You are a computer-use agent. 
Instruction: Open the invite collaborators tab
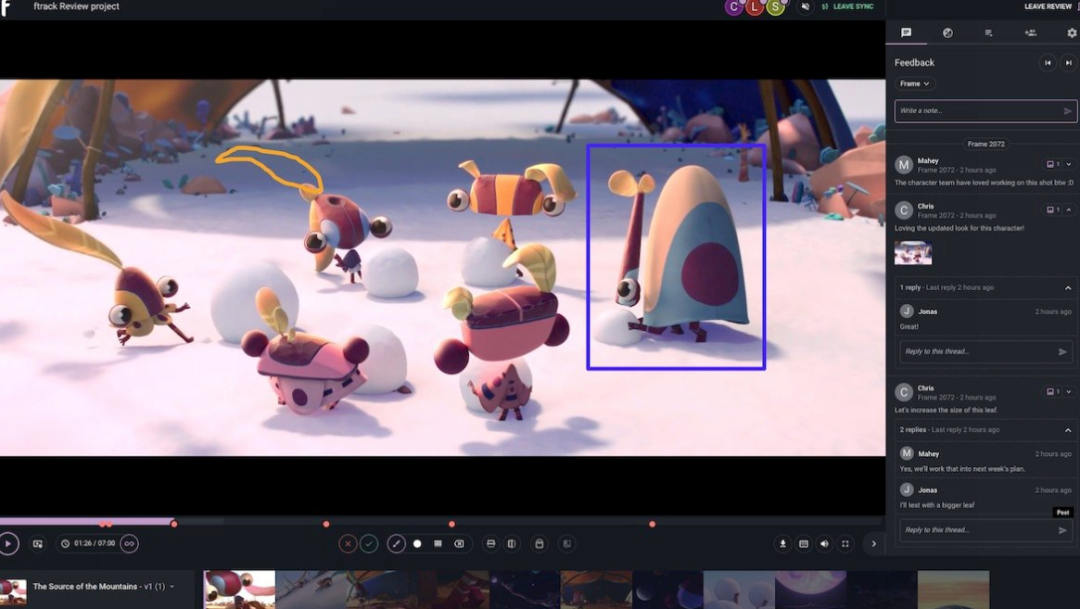pos(1030,32)
